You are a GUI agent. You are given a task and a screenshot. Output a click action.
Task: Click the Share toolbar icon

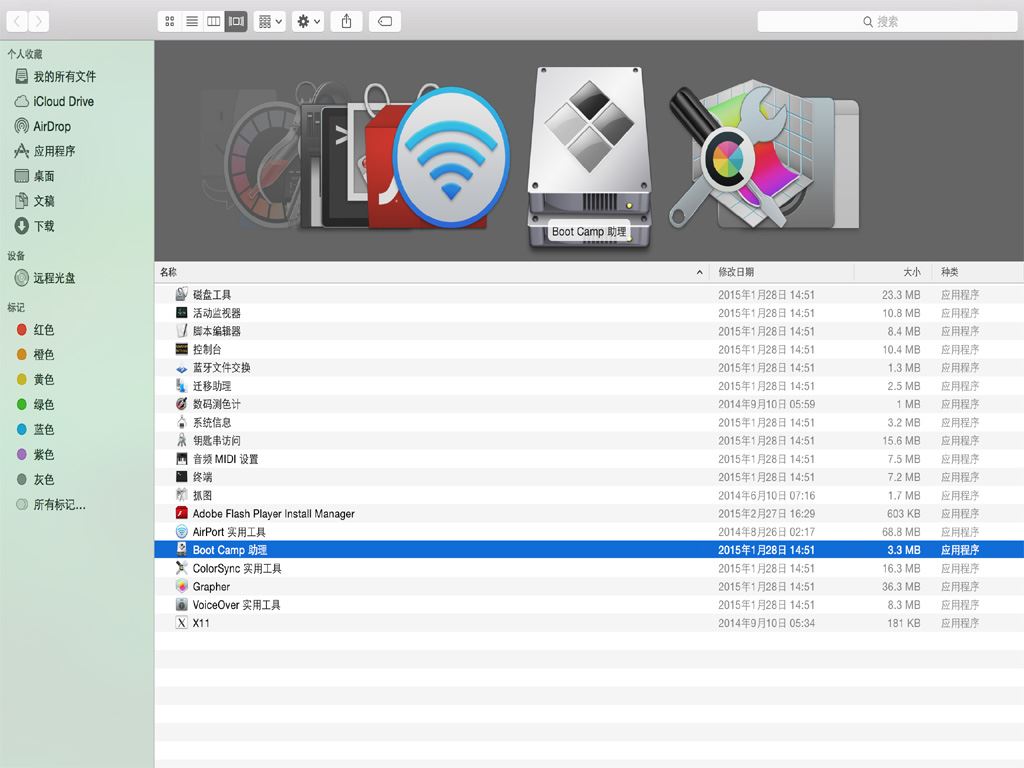pyautogui.click(x=346, y=22)
